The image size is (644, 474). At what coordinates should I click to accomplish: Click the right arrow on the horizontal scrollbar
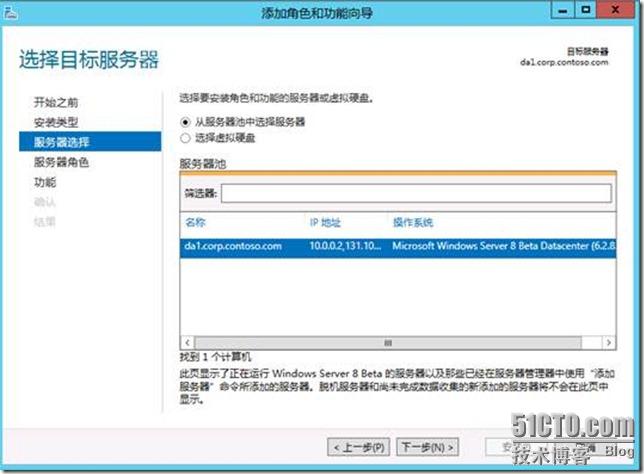(609, 343)
